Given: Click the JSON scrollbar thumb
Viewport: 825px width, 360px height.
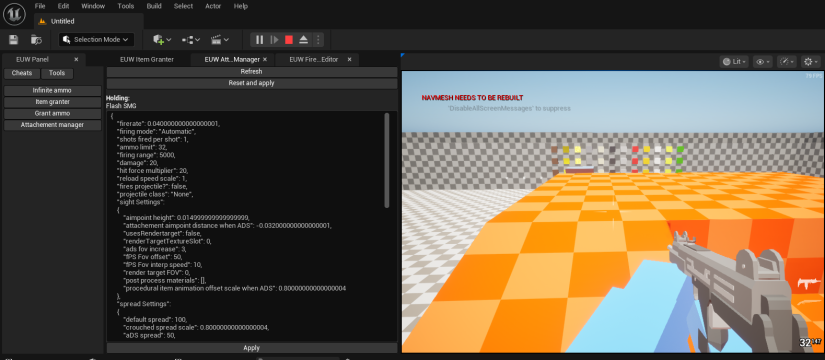Looking at the screenshot, I should [387, 160].
